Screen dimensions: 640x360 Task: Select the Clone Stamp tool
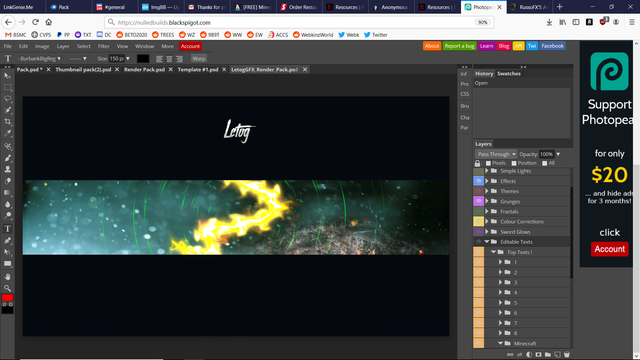coord(7,169)
